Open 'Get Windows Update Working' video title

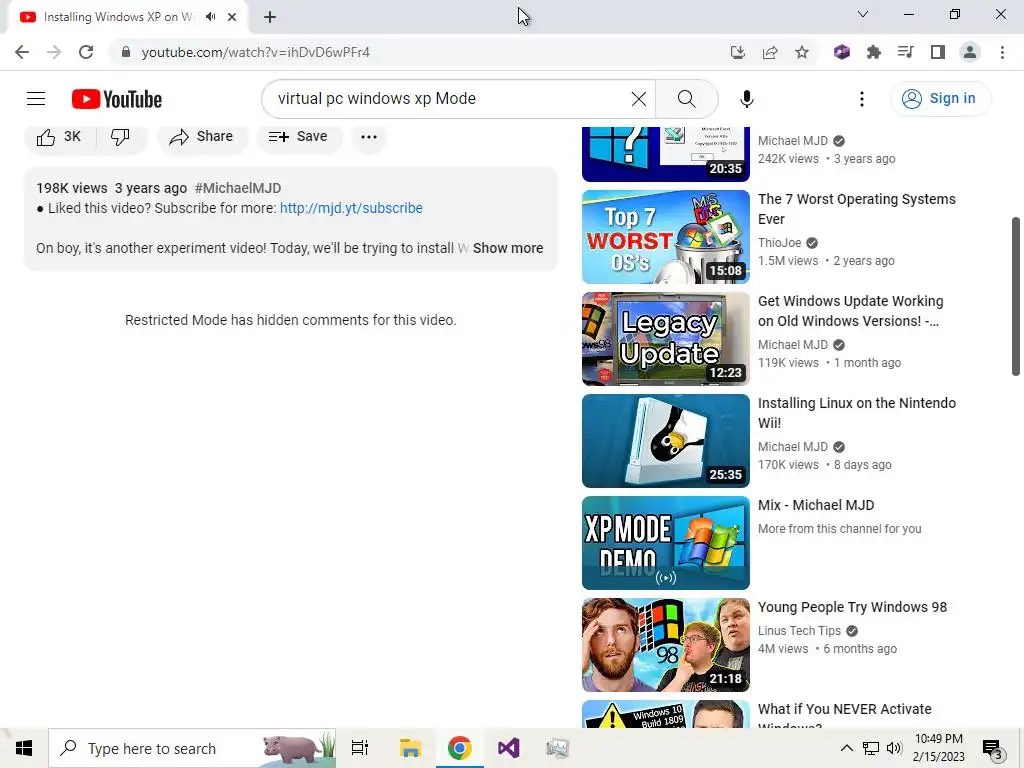[x=850, y=311]
